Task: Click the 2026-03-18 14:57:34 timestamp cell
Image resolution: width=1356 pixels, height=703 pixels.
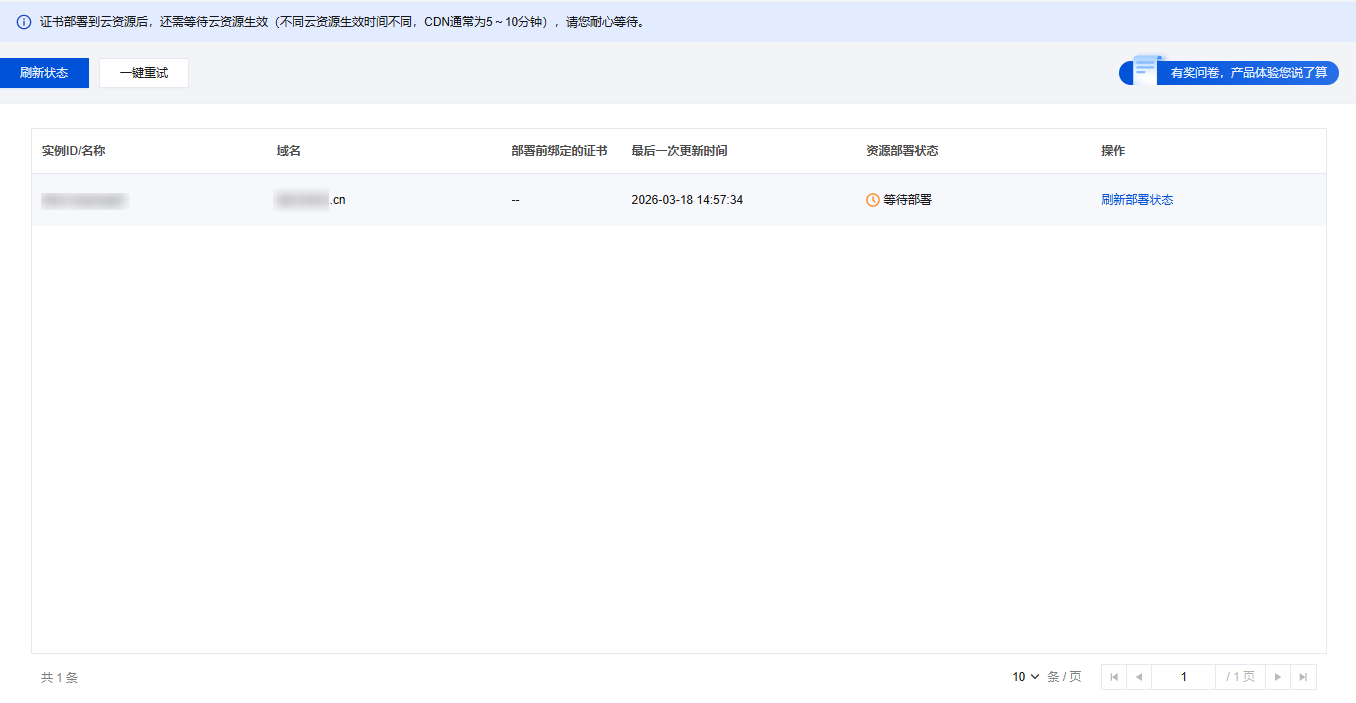Action: pyautogui.click(x=687, y=200)
